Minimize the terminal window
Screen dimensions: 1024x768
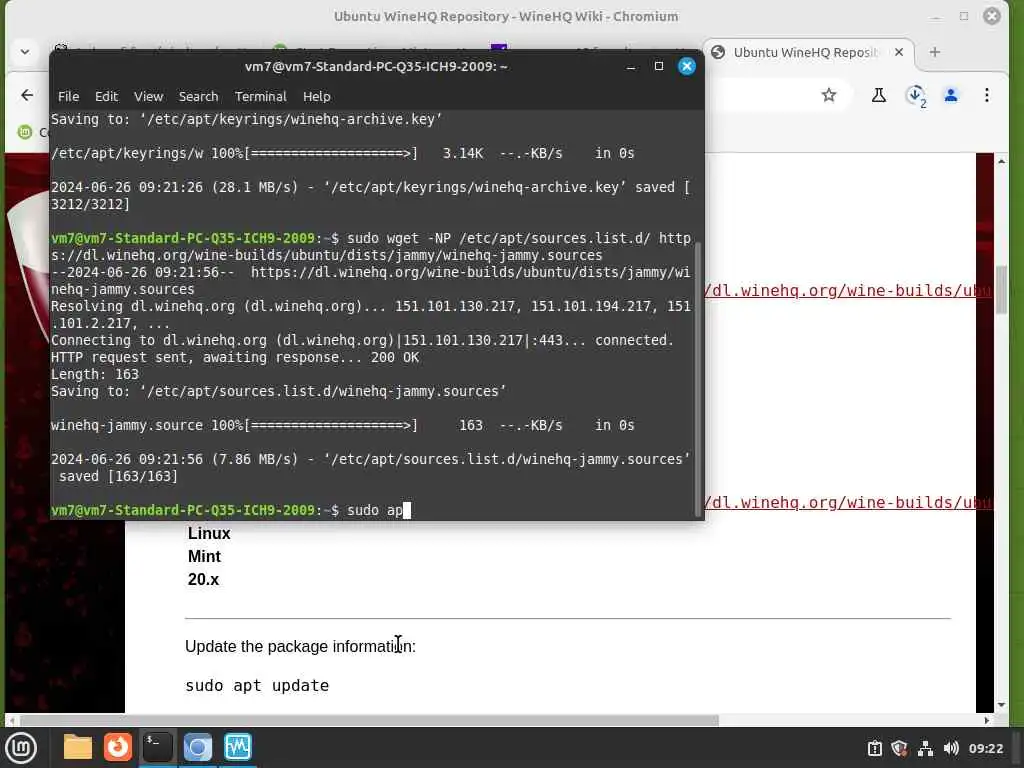click(x=631, y=67)
